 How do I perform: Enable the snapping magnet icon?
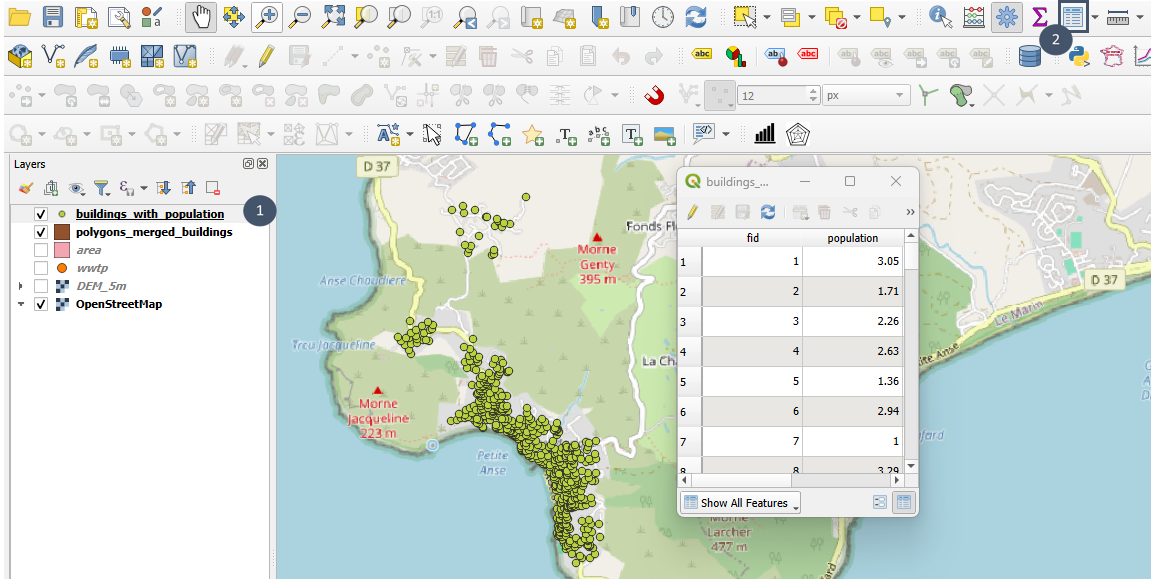pyautogui.click(x=654, y=96)
